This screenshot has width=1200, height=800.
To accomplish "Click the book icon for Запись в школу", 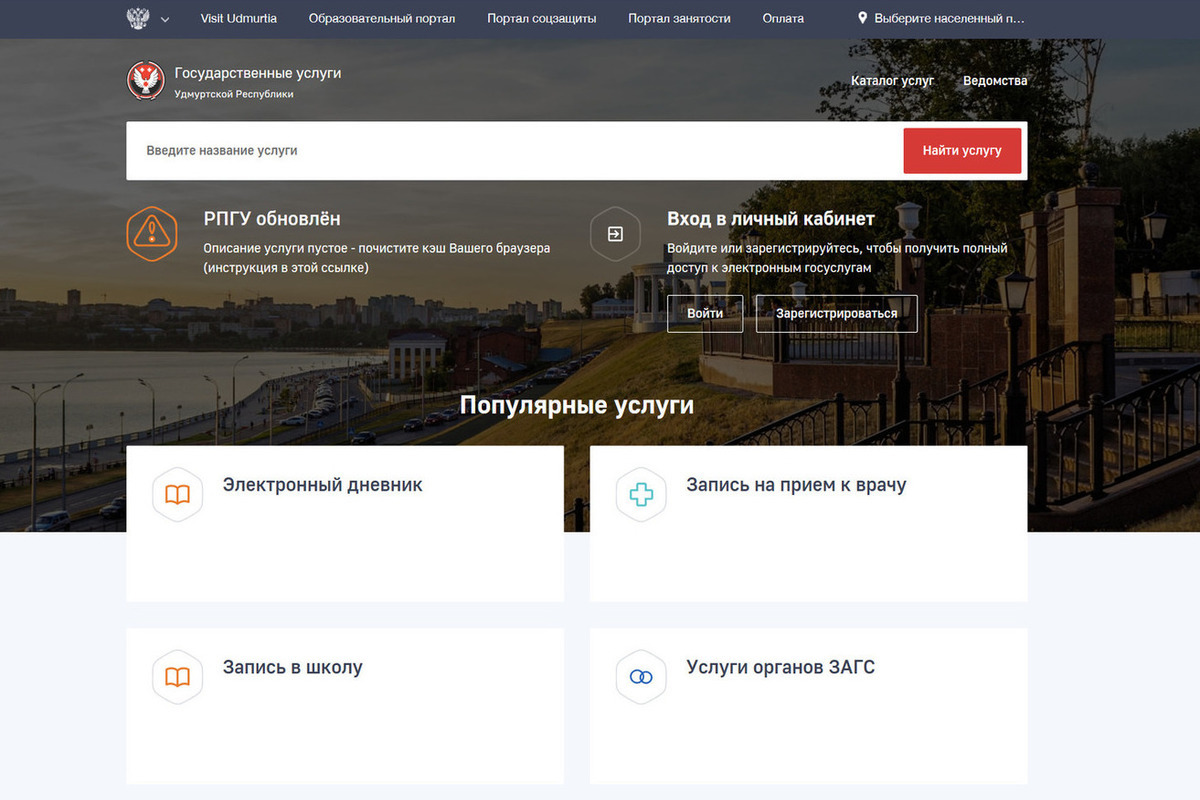I will coord(177,677).
